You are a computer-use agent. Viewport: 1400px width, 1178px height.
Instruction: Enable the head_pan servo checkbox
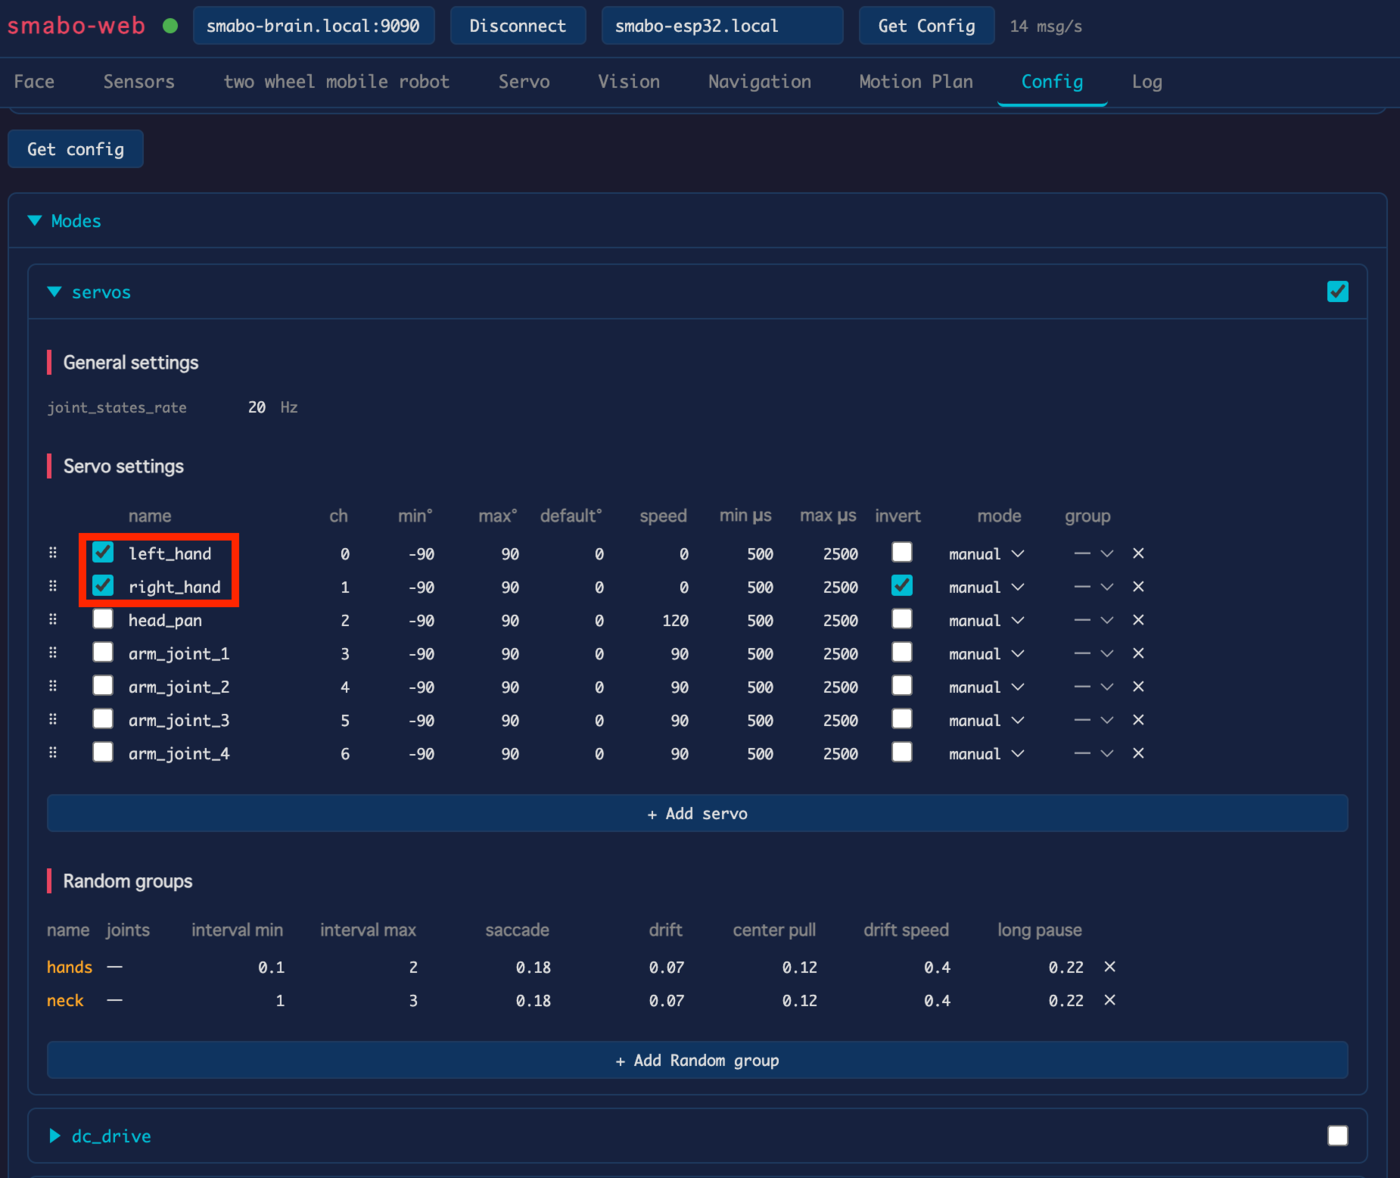tap(103, 619)
